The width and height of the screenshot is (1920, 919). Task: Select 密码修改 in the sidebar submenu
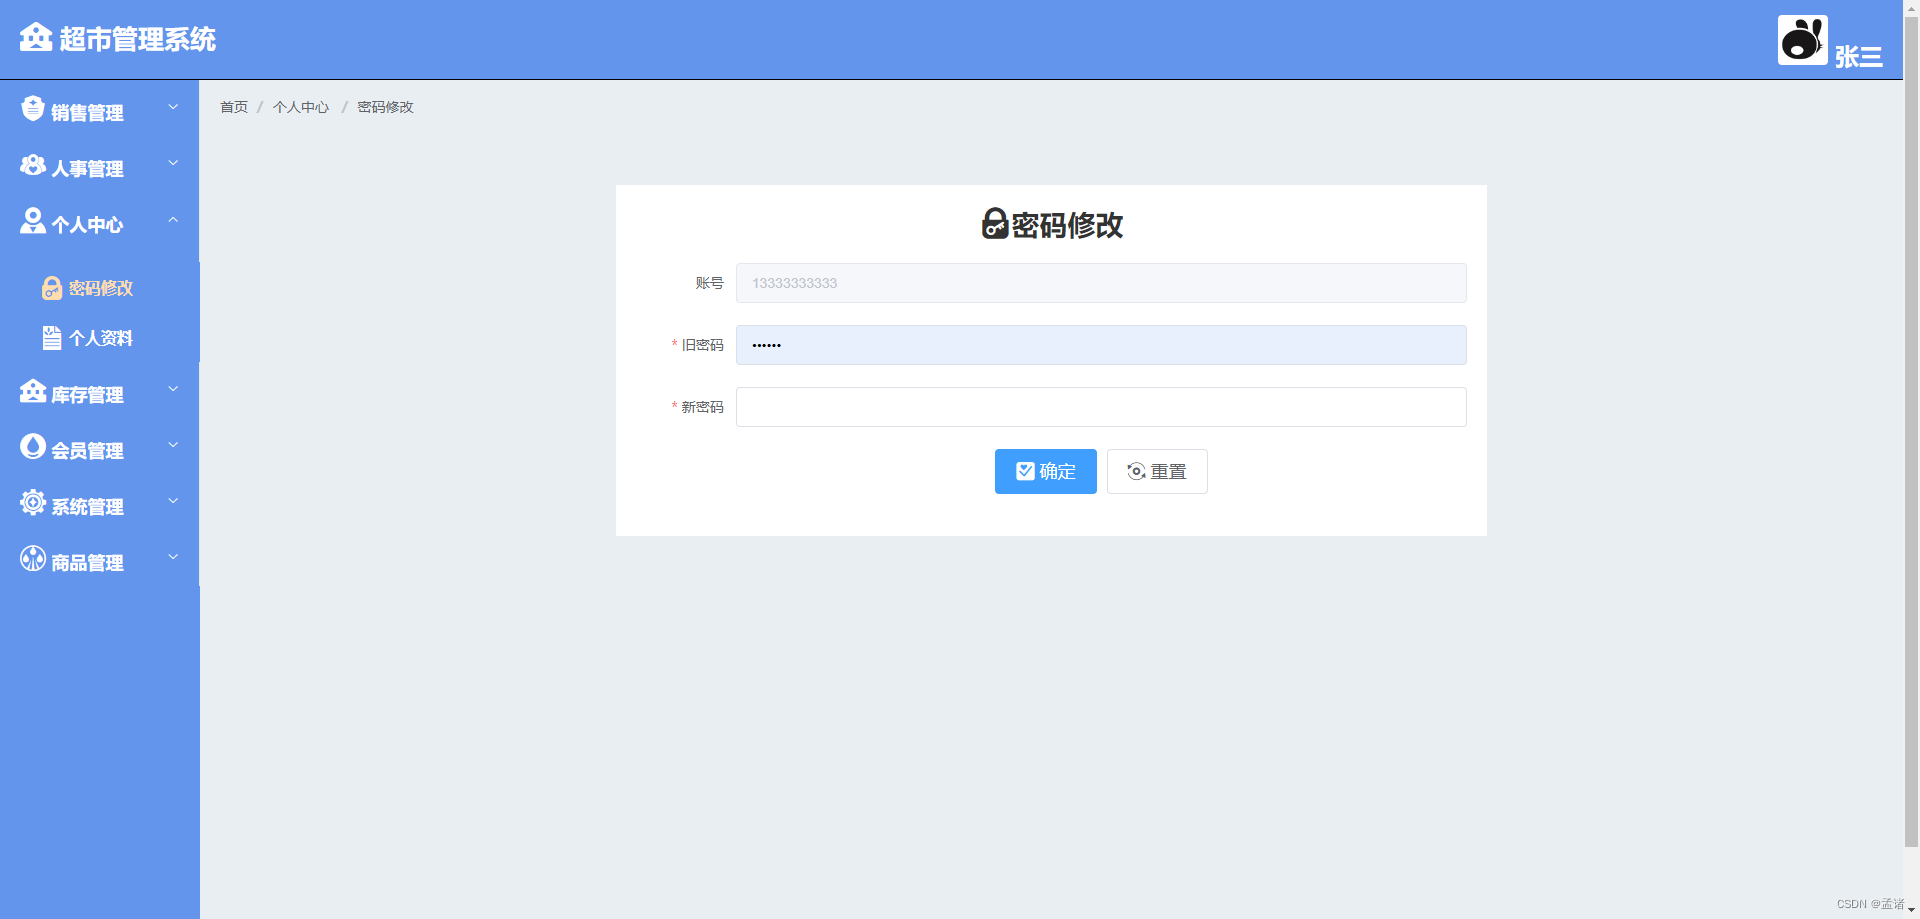point(100,288)
